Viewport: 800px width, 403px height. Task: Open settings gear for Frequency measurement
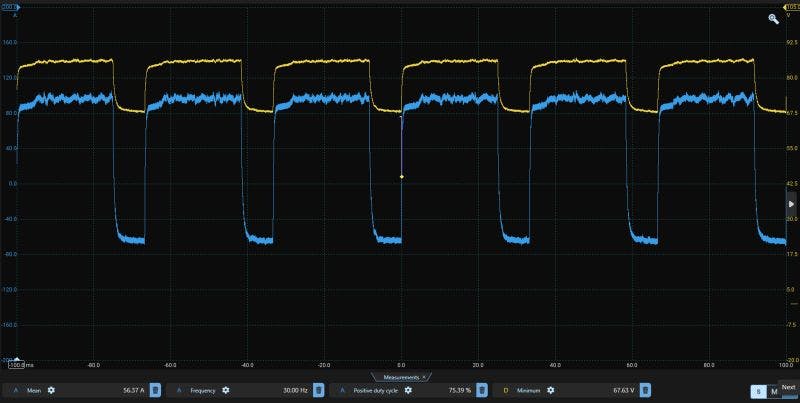point(225,390)
